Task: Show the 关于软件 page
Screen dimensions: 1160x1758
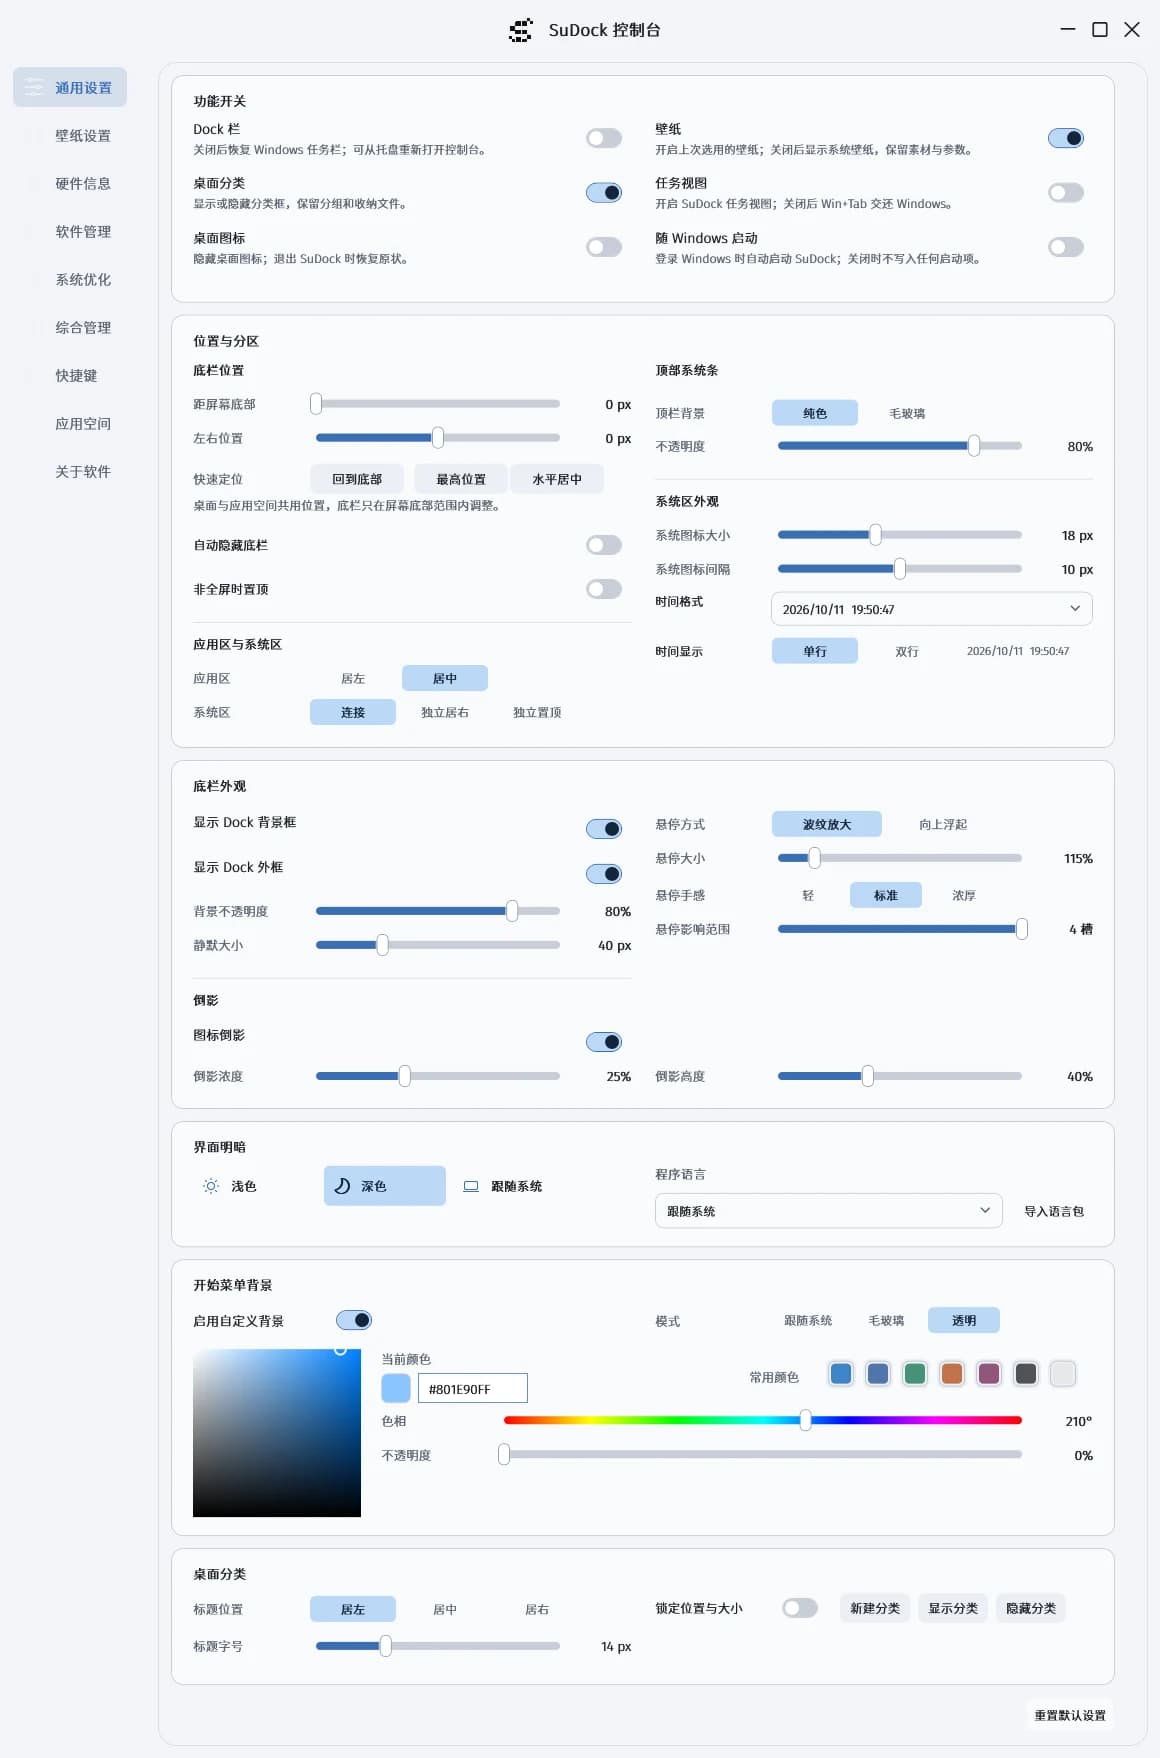Action: coord(70,472)
